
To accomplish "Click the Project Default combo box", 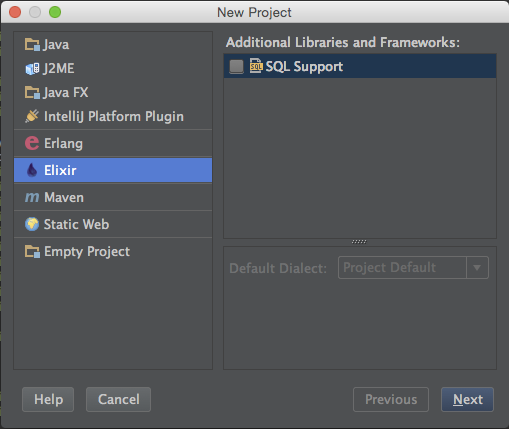I will [x=413, y=267].
